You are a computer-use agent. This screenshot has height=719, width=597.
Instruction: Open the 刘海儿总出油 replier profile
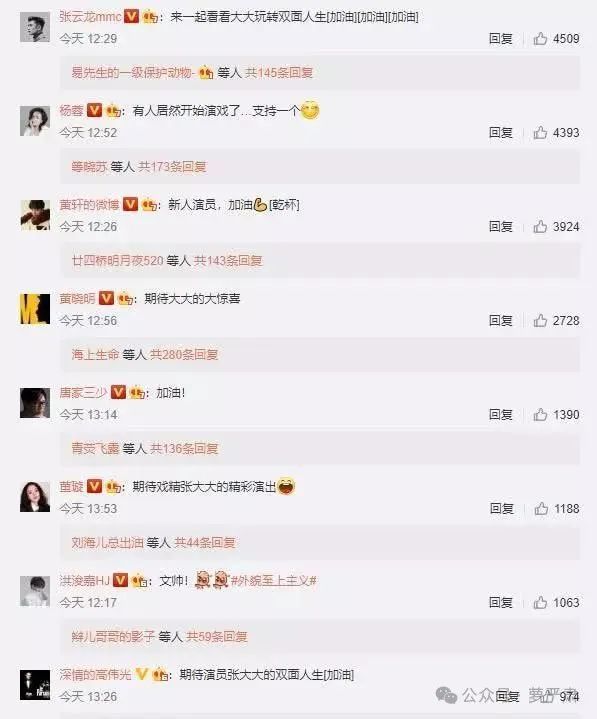107,542
